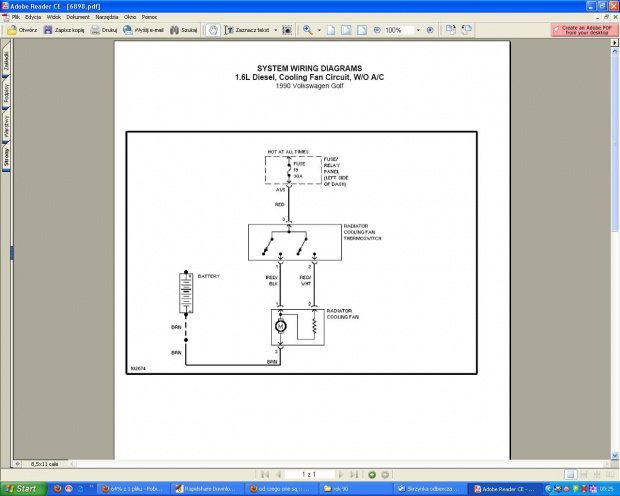The height and width of the screenshot is (496, 620).
Task: Open the Widok menu
Action: [x=54, y=17]
